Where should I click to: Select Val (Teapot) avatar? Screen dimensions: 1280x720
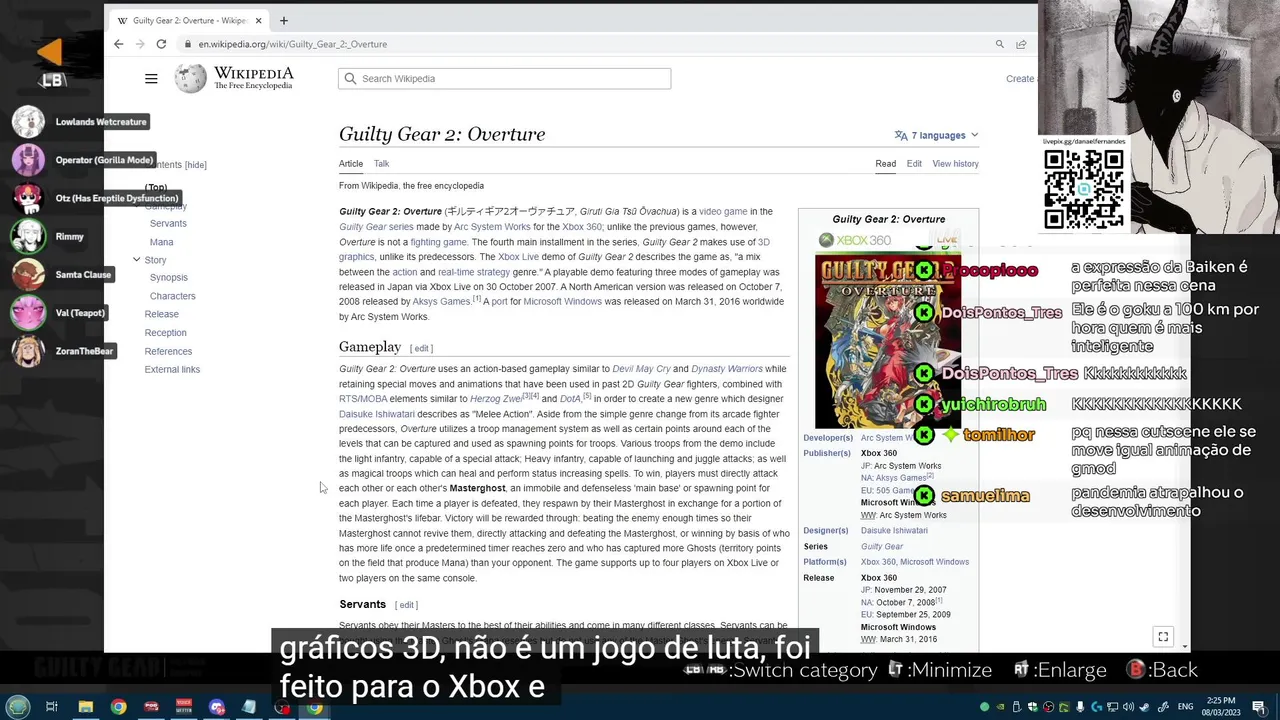point(28,312)
